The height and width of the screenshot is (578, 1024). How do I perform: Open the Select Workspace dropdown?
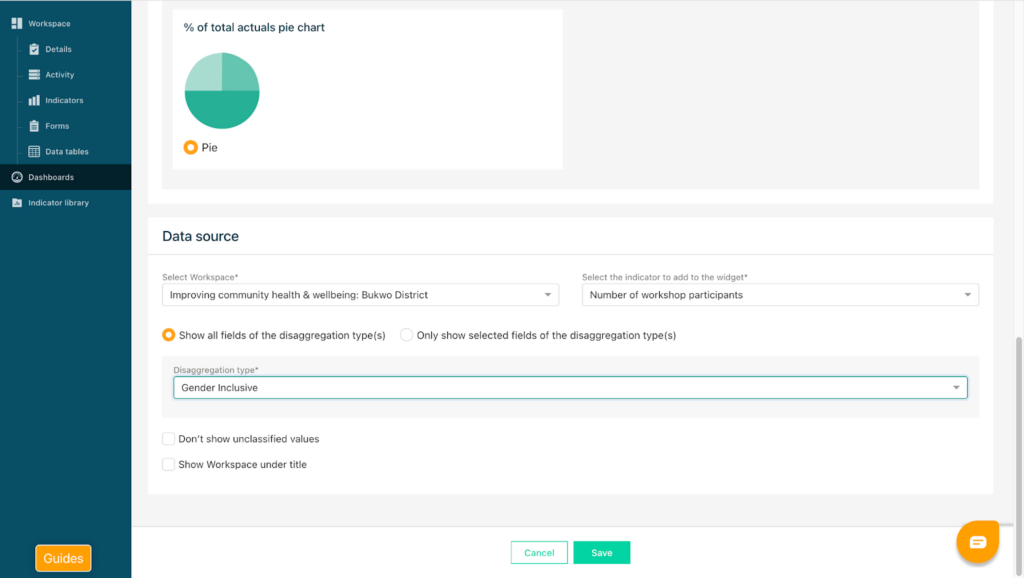coord(359,295)
